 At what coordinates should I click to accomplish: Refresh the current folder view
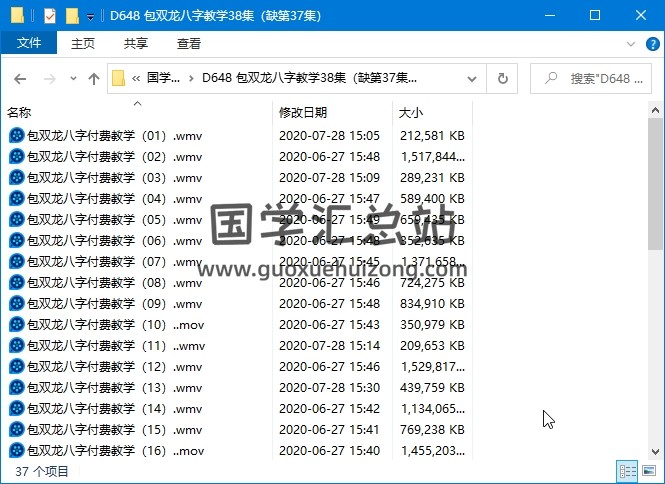pyautogui.click(x=503, y=78)
